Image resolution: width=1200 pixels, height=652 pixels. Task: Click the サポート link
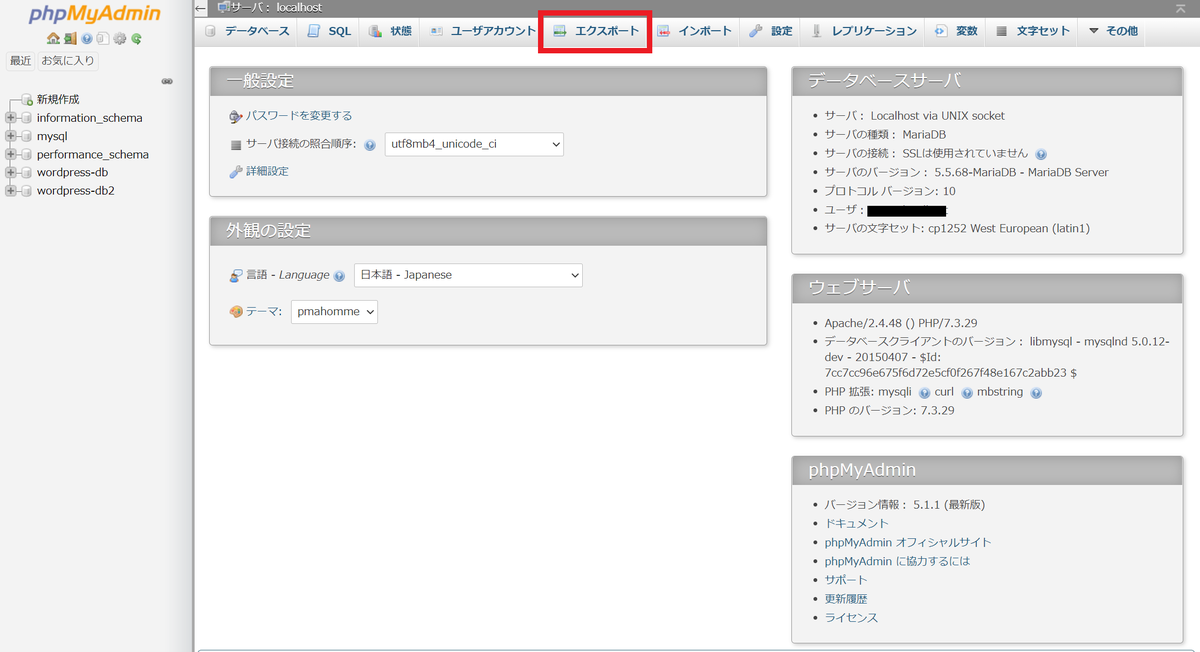coord(846,580)
